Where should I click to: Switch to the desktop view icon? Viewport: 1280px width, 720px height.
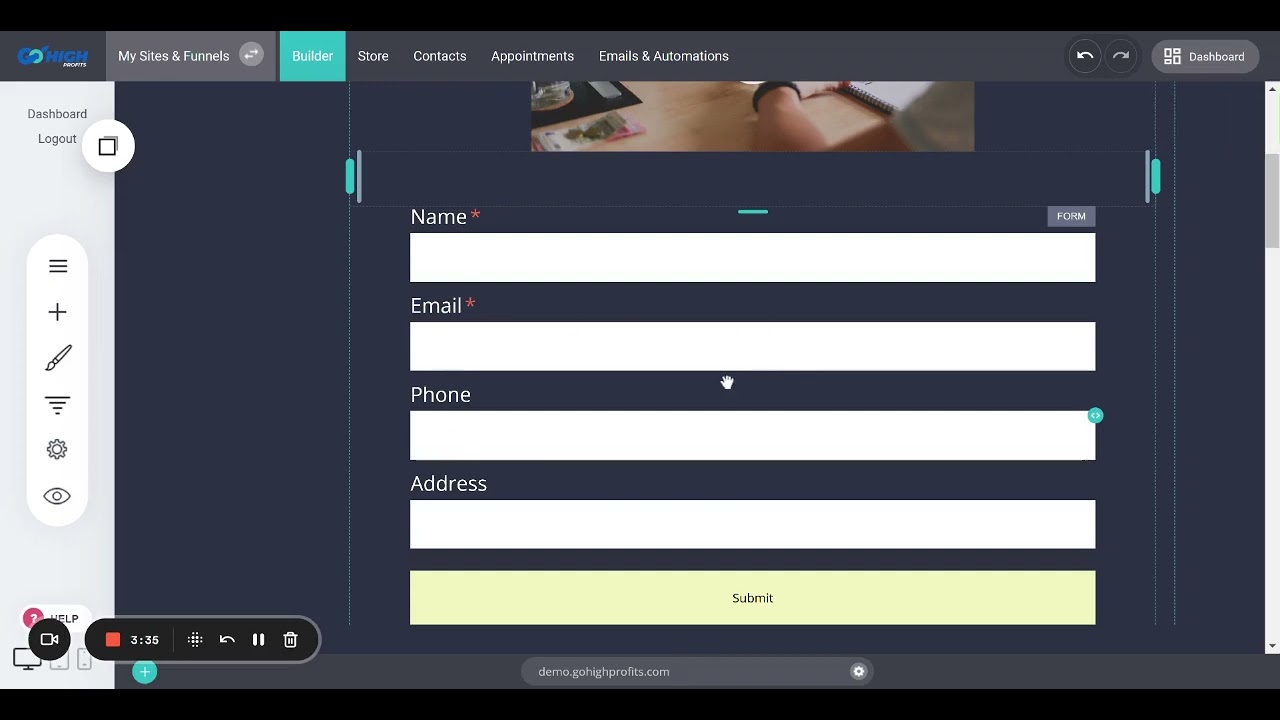click(x=27, y=659)
